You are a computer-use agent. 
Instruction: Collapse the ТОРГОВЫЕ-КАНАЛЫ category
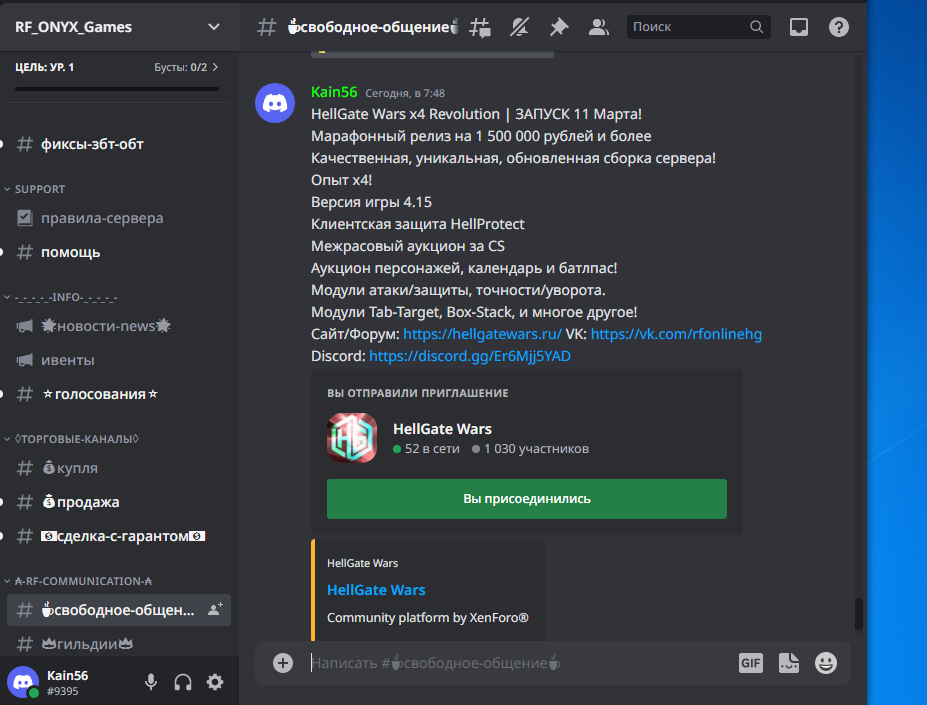(x=72, y=439)
